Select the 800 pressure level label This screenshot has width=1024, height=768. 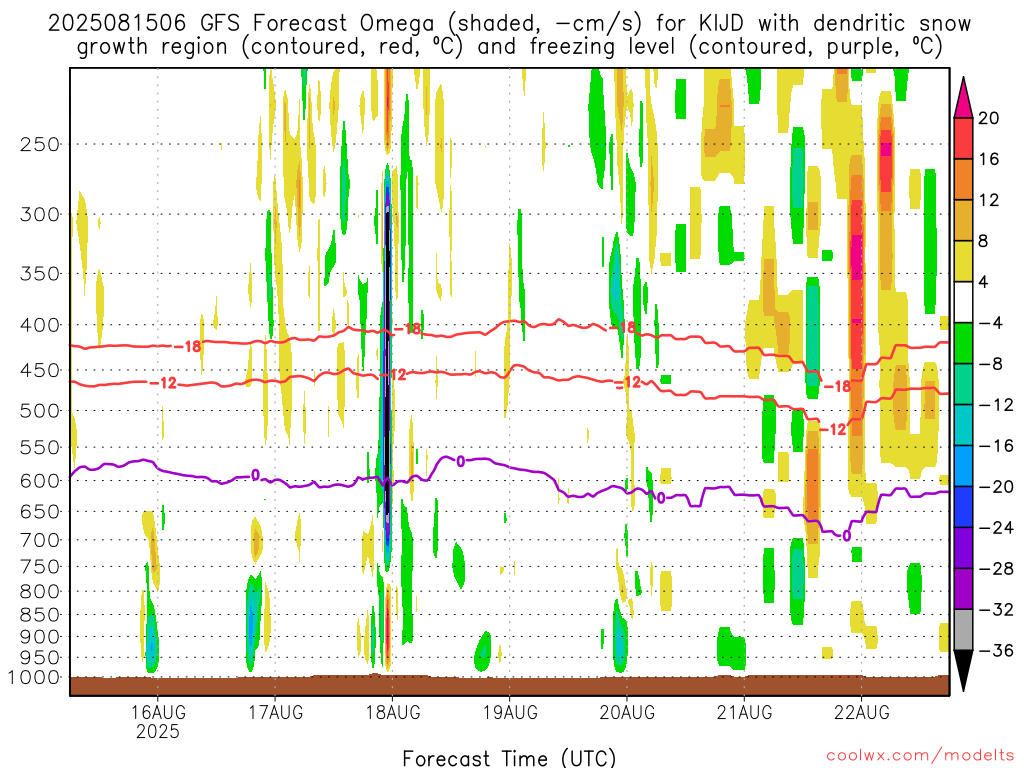click(x=40, y=592)
